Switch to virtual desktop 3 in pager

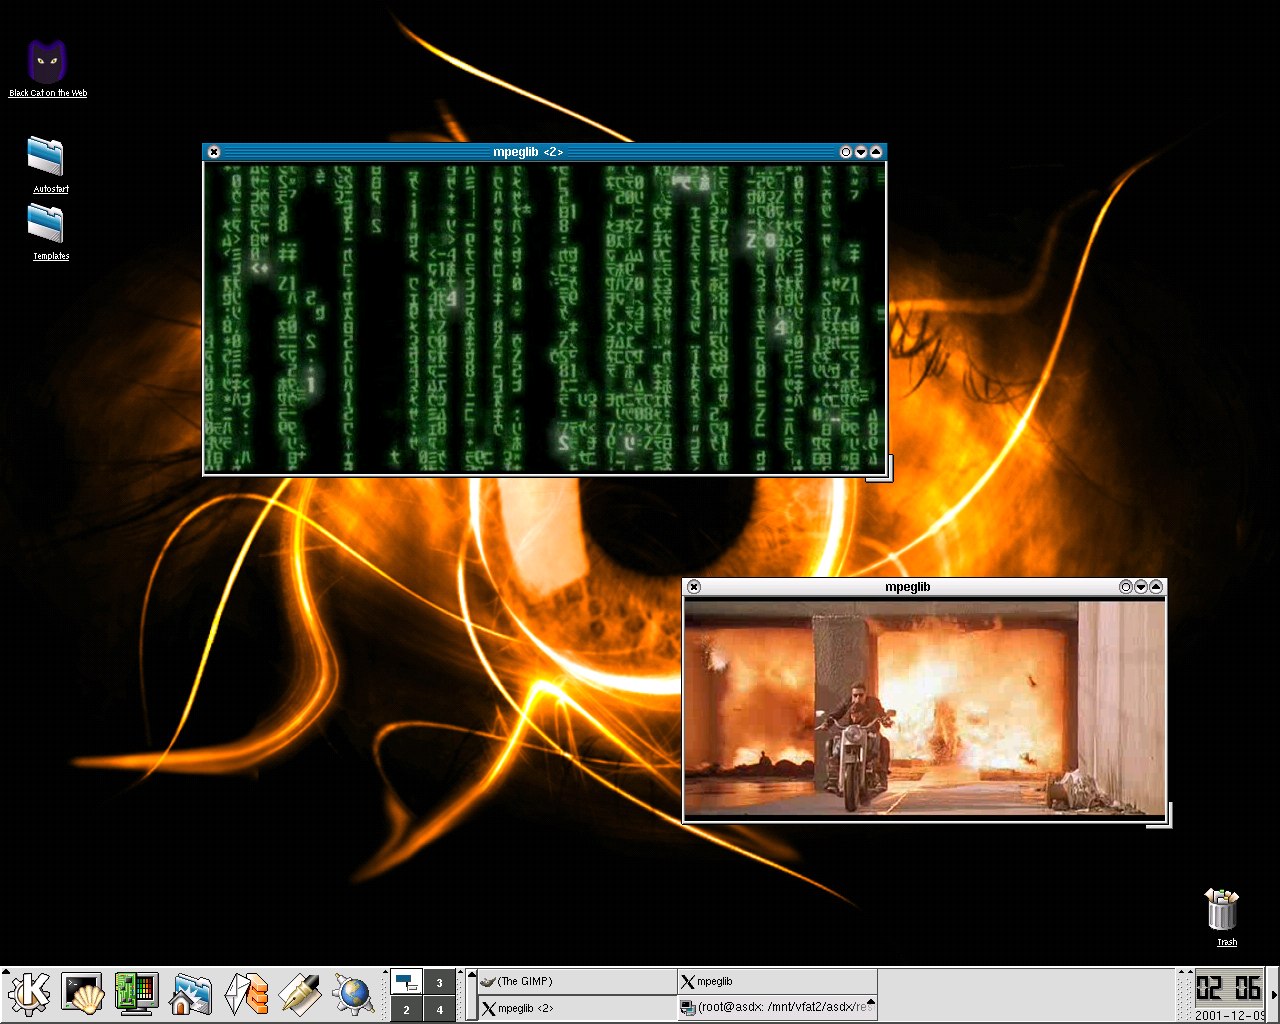(x=439, y=981)
